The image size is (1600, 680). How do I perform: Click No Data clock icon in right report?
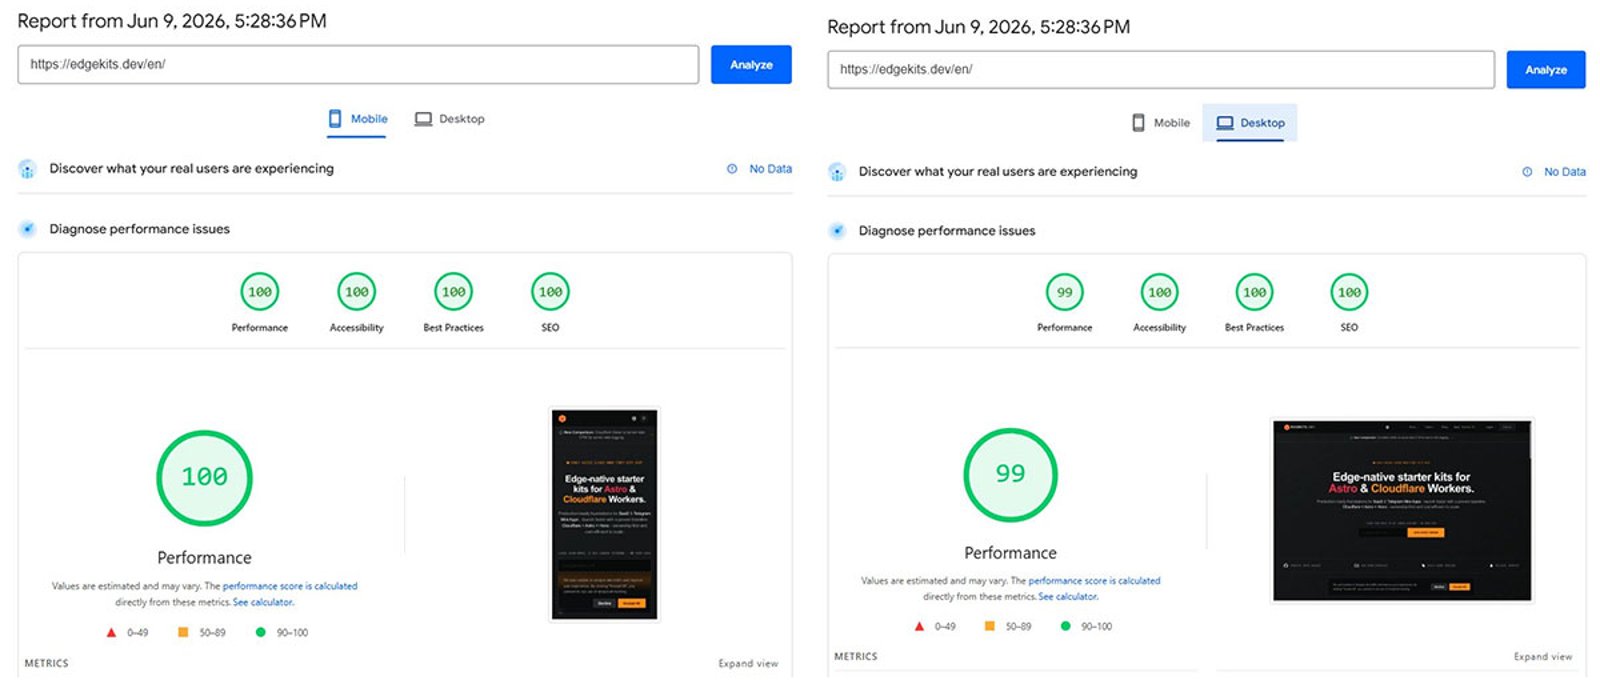(1527, 172)
